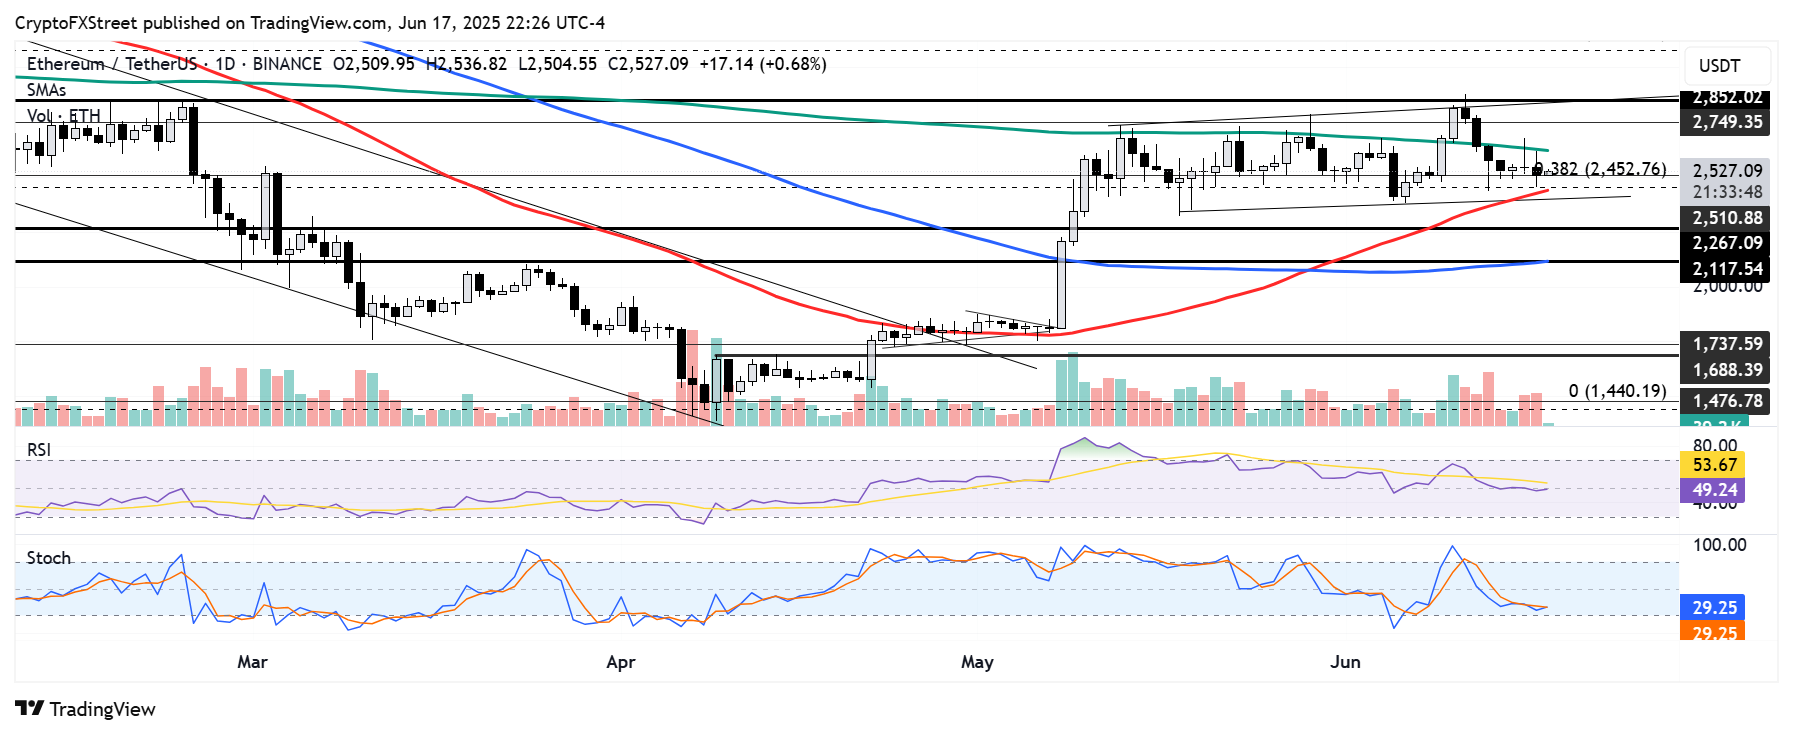The image size is (1793, 735).
Task: Select the Apr marker on time axis
Action: [x=621, y=662]
